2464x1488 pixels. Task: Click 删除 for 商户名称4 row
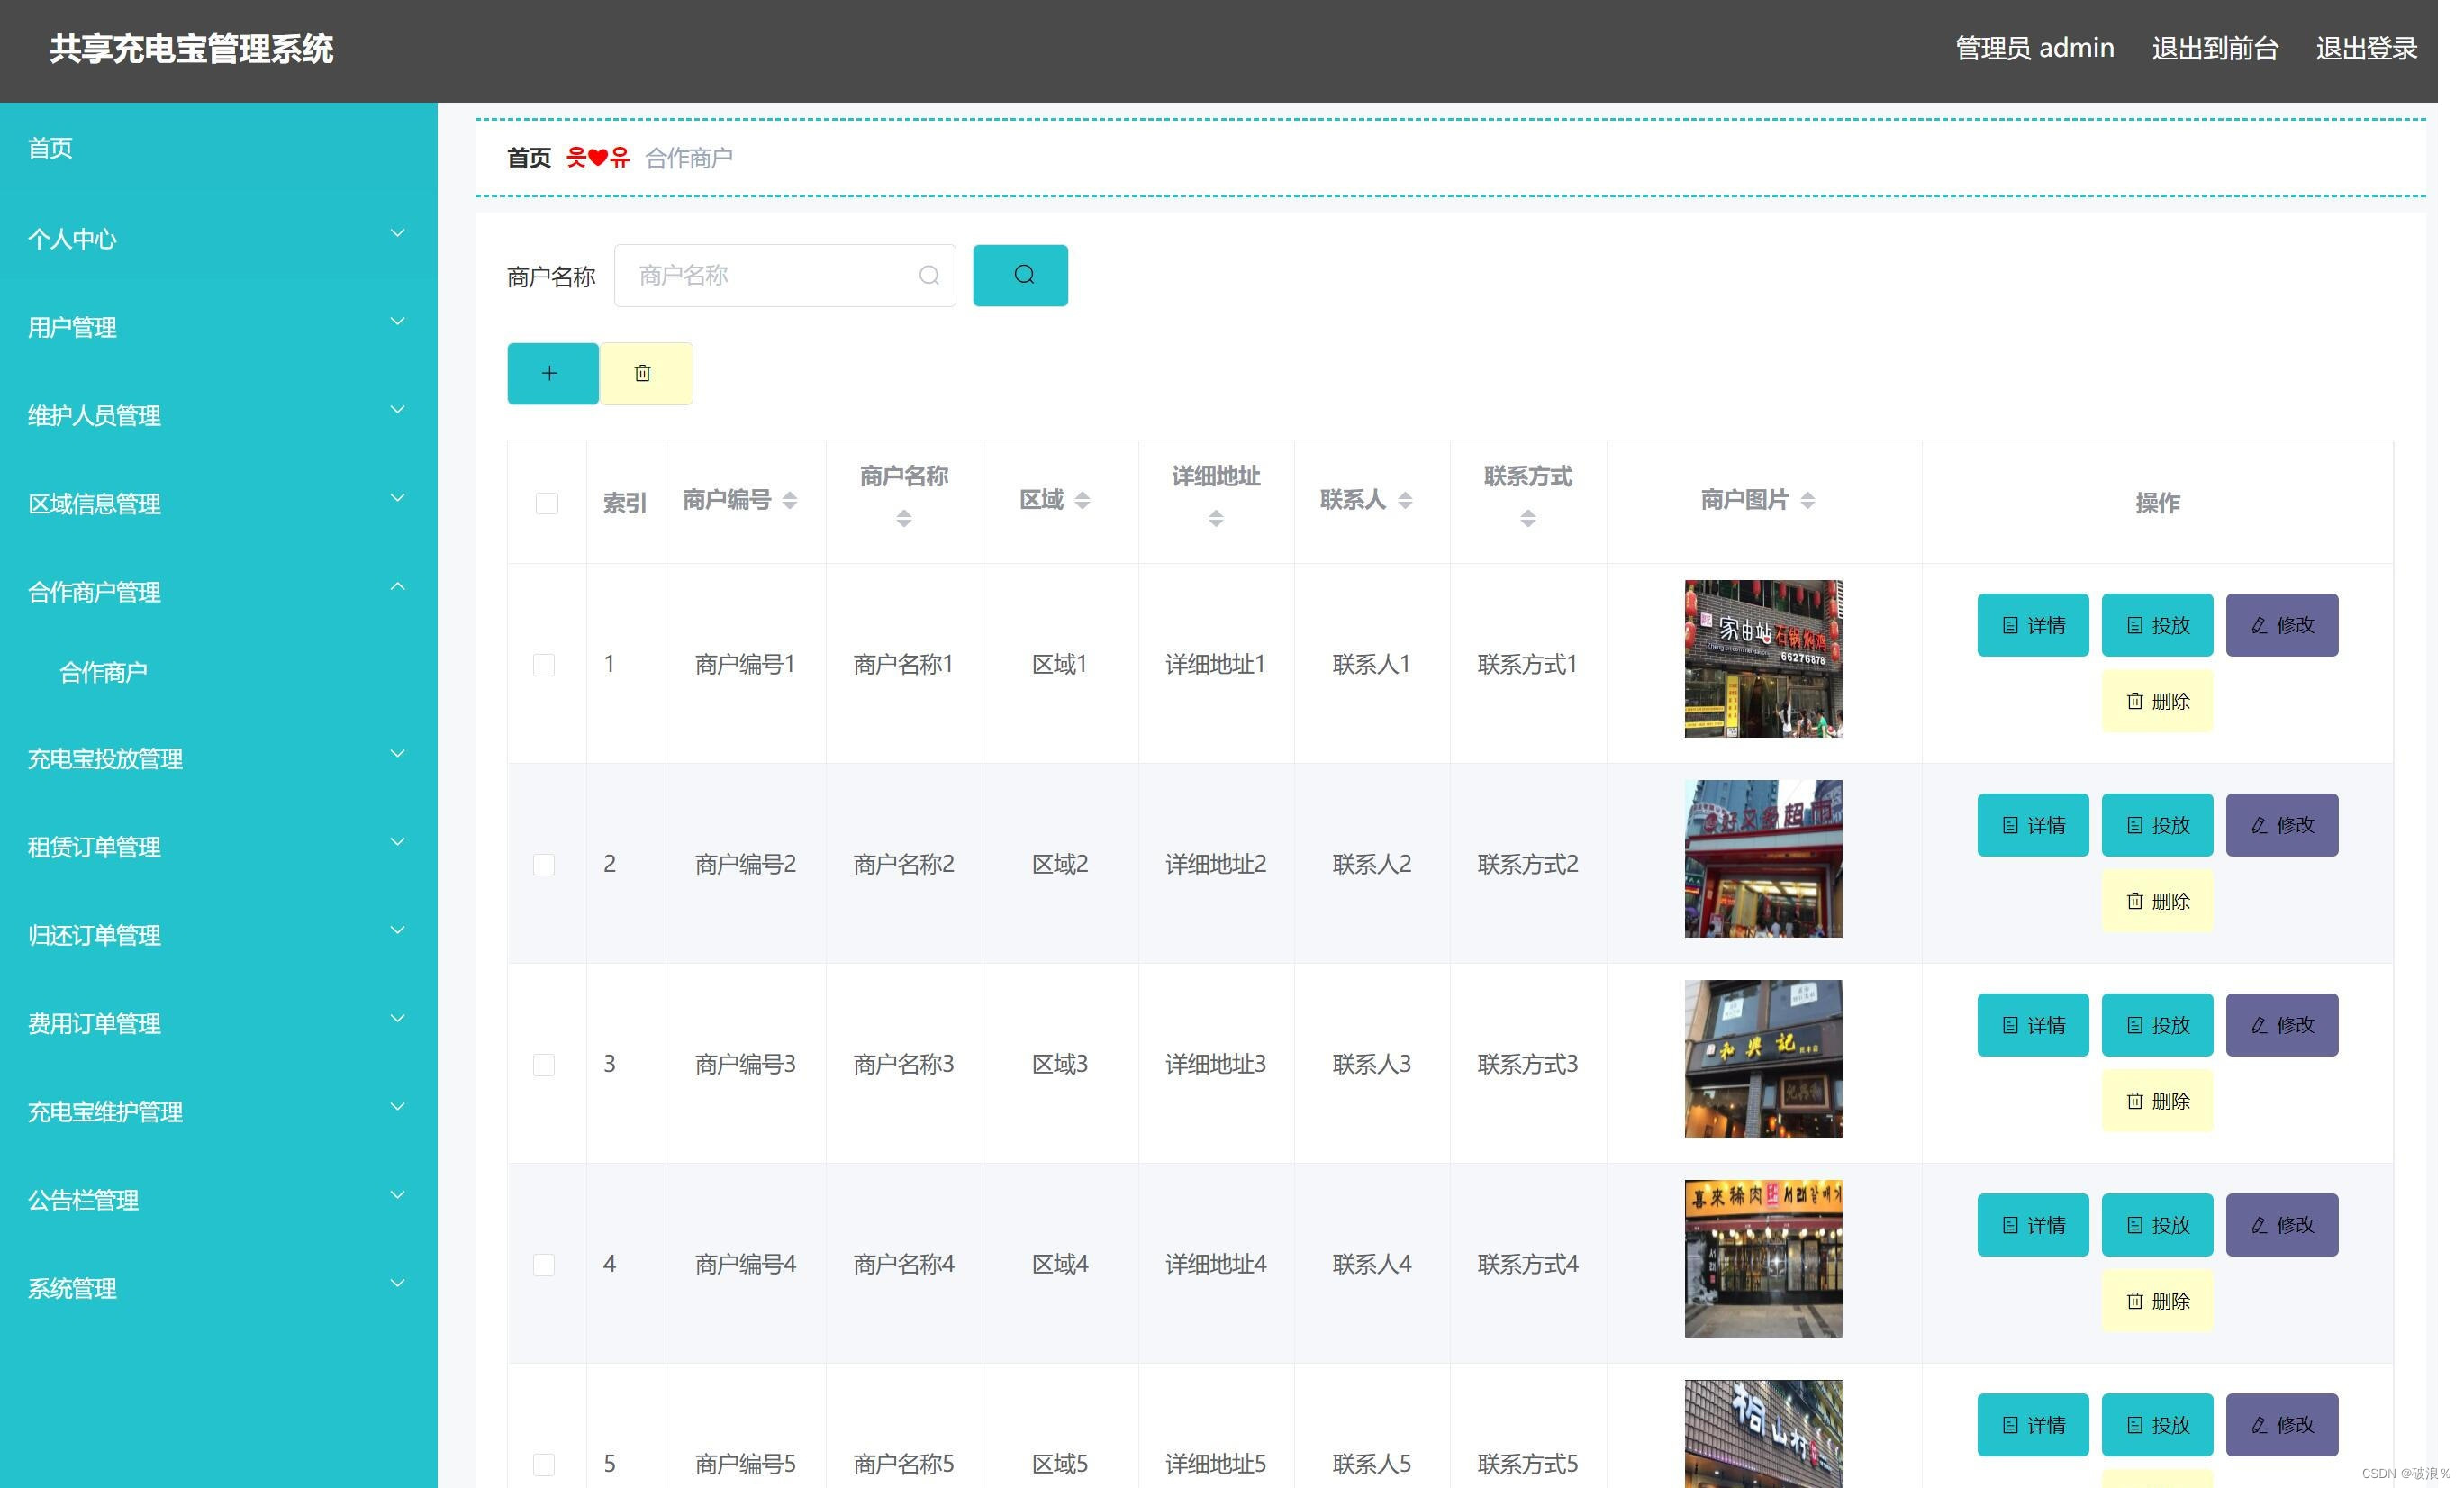[2157, 1301]
